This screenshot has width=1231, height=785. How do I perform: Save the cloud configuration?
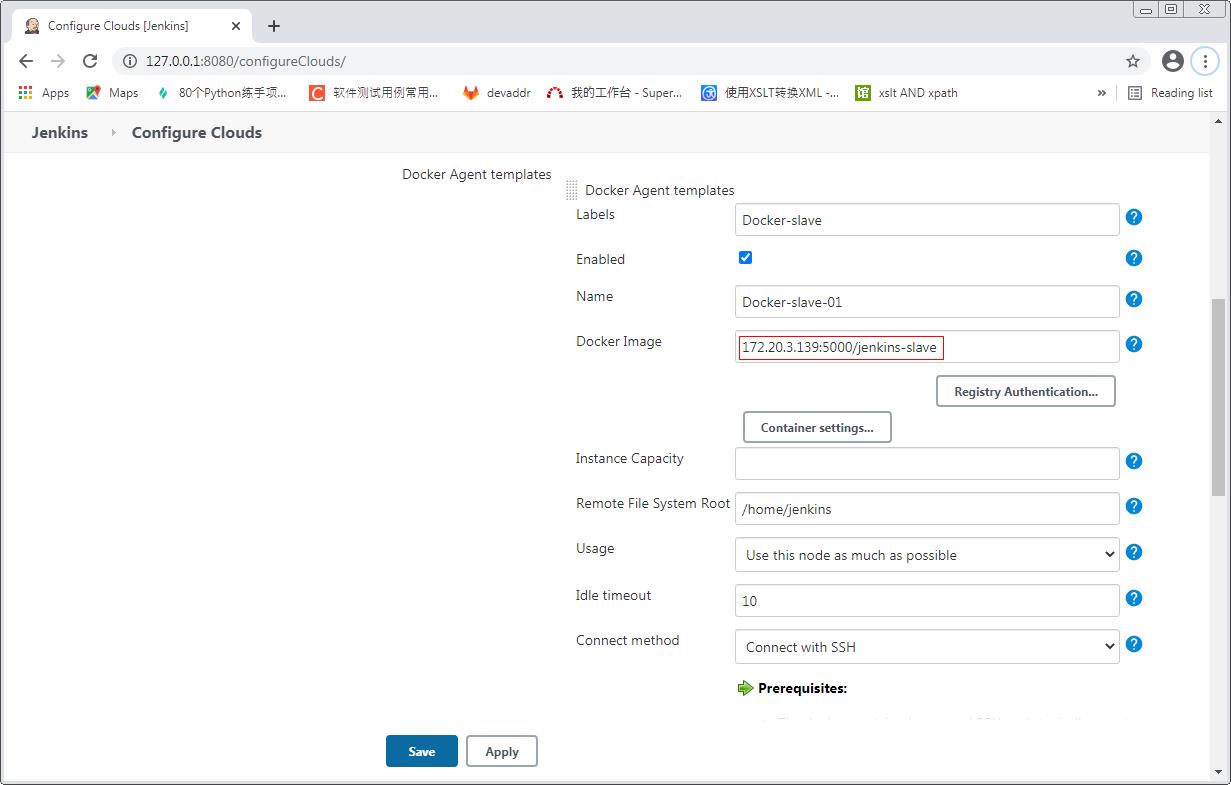tap(422, 751)
